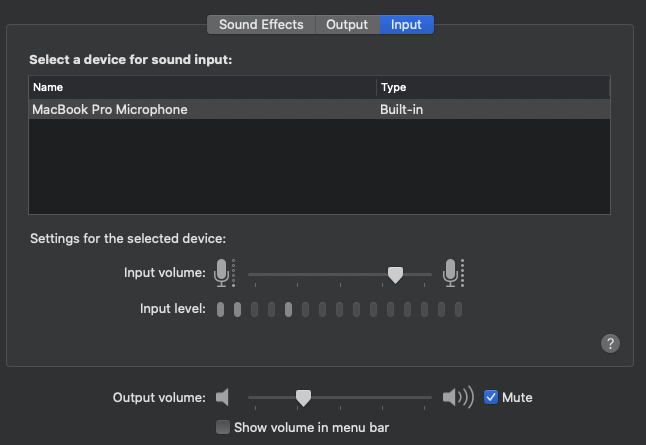Switch to the Sound Effects tab
Screen dimensions: 646x445
[261, 24]
